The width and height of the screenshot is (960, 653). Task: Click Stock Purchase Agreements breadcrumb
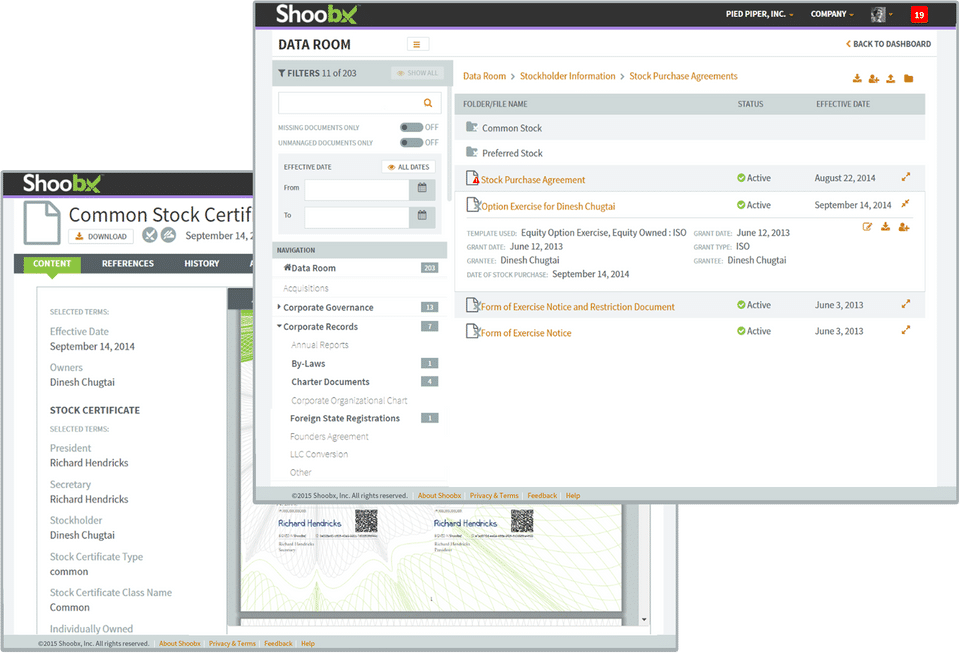[683, 76]
